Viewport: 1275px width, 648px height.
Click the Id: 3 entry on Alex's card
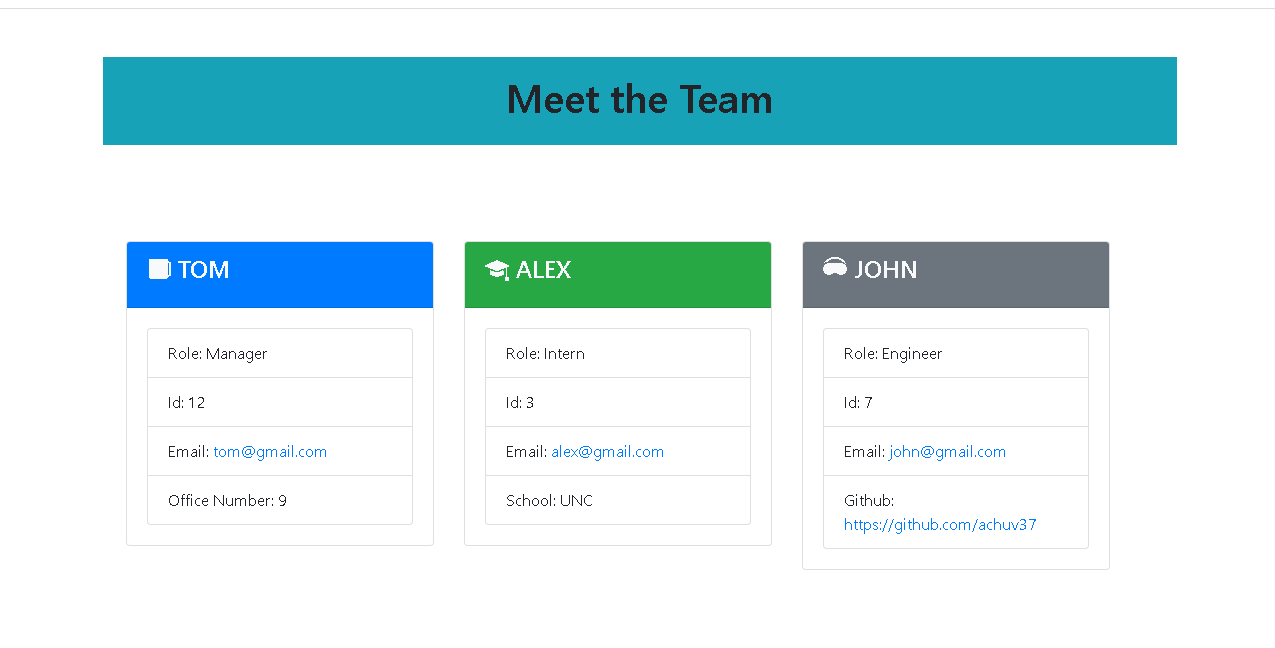[617, 402]
